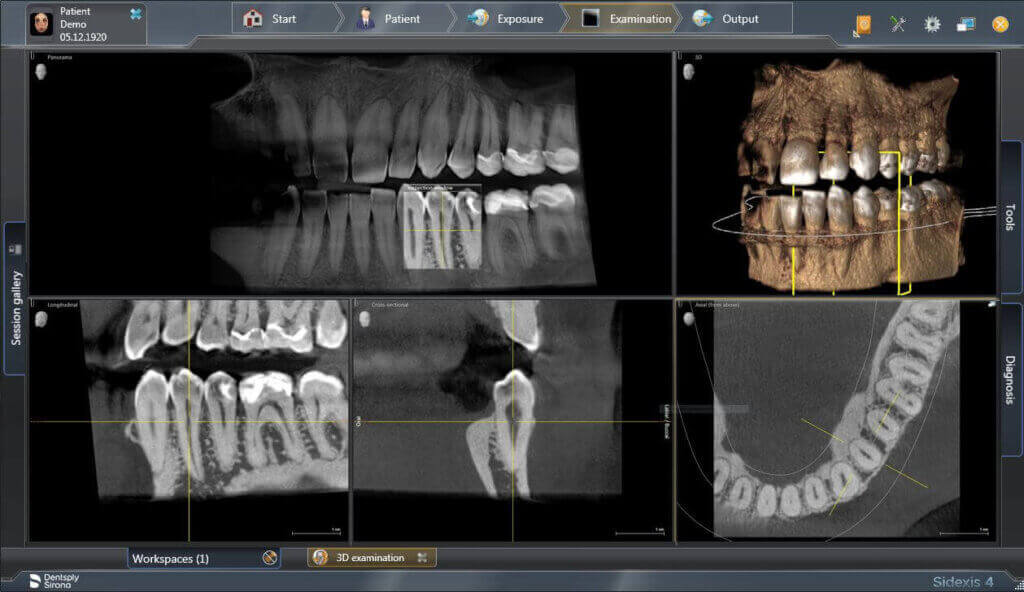Click the head orientation icon in Longitudinal view

click(x=41, y=319)
